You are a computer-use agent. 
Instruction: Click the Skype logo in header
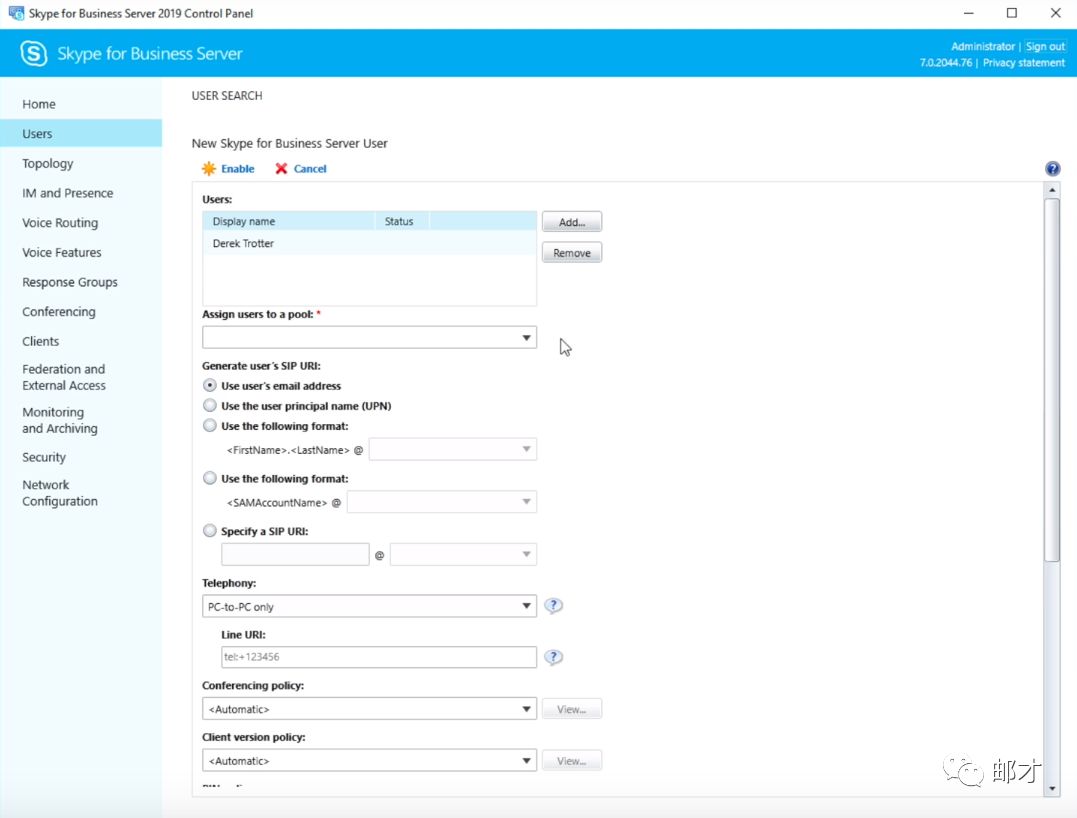tap(34, 54)
